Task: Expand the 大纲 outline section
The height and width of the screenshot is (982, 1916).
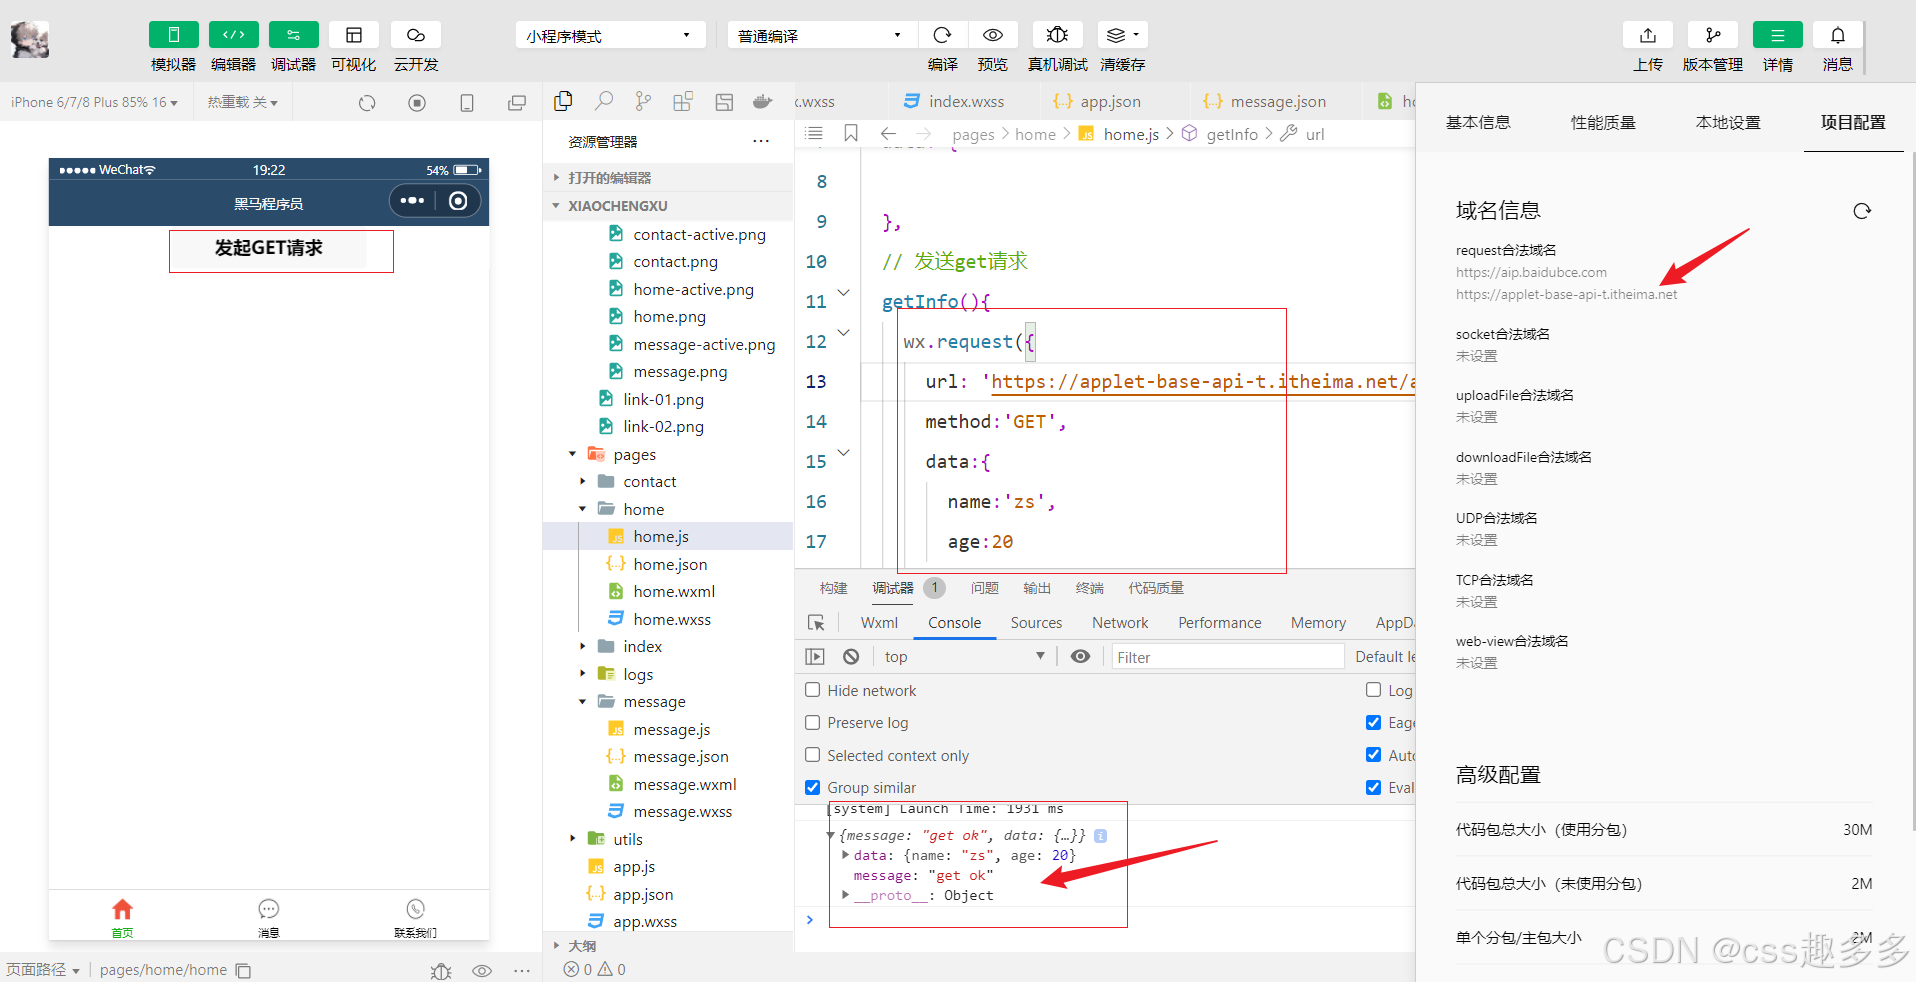Action: 668,945
